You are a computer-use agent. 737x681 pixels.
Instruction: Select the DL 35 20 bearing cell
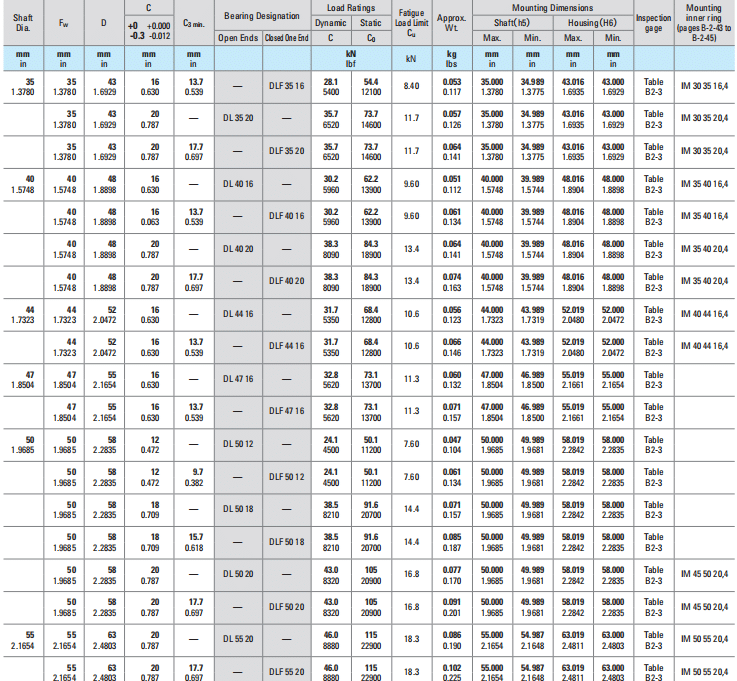pos(238,118)
